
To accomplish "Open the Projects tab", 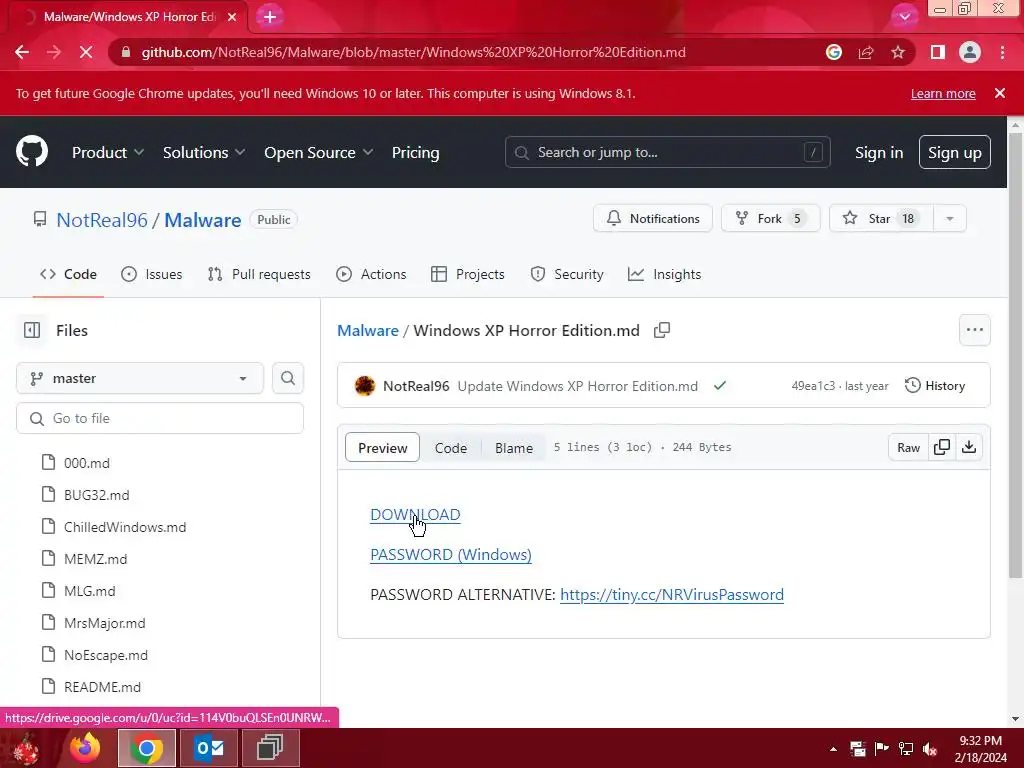I will pyautogui.click(x=468, y=274).
